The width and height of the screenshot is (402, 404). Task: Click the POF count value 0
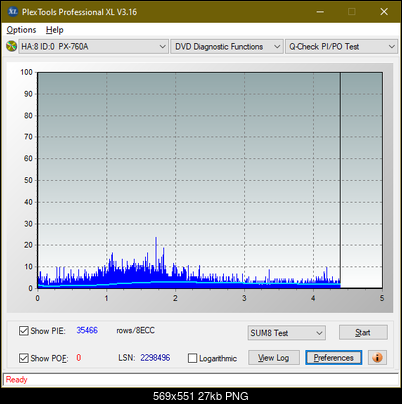pyautogui.click(x=79, y=358)
